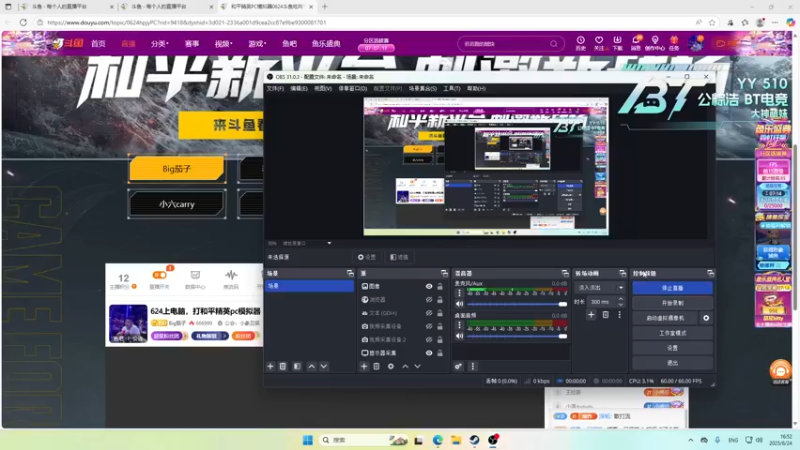Toggle lock on 图像 source

[x=440, y=287]
